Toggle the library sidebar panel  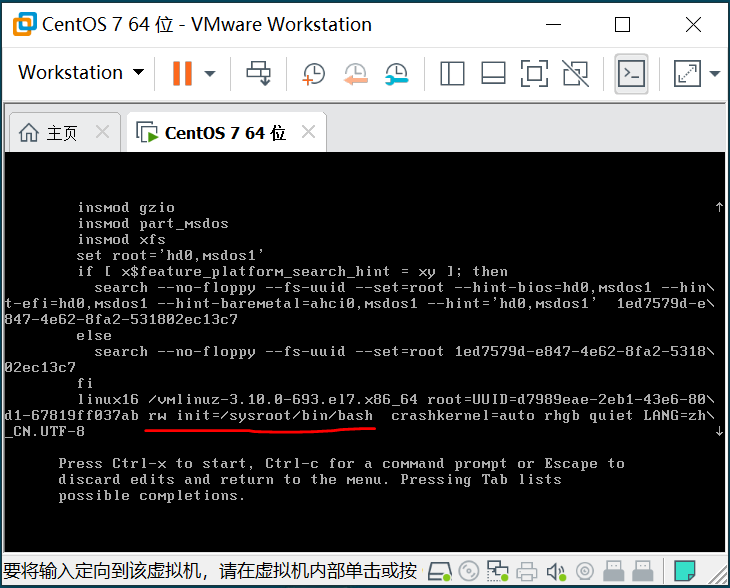(x=452, y=74)
